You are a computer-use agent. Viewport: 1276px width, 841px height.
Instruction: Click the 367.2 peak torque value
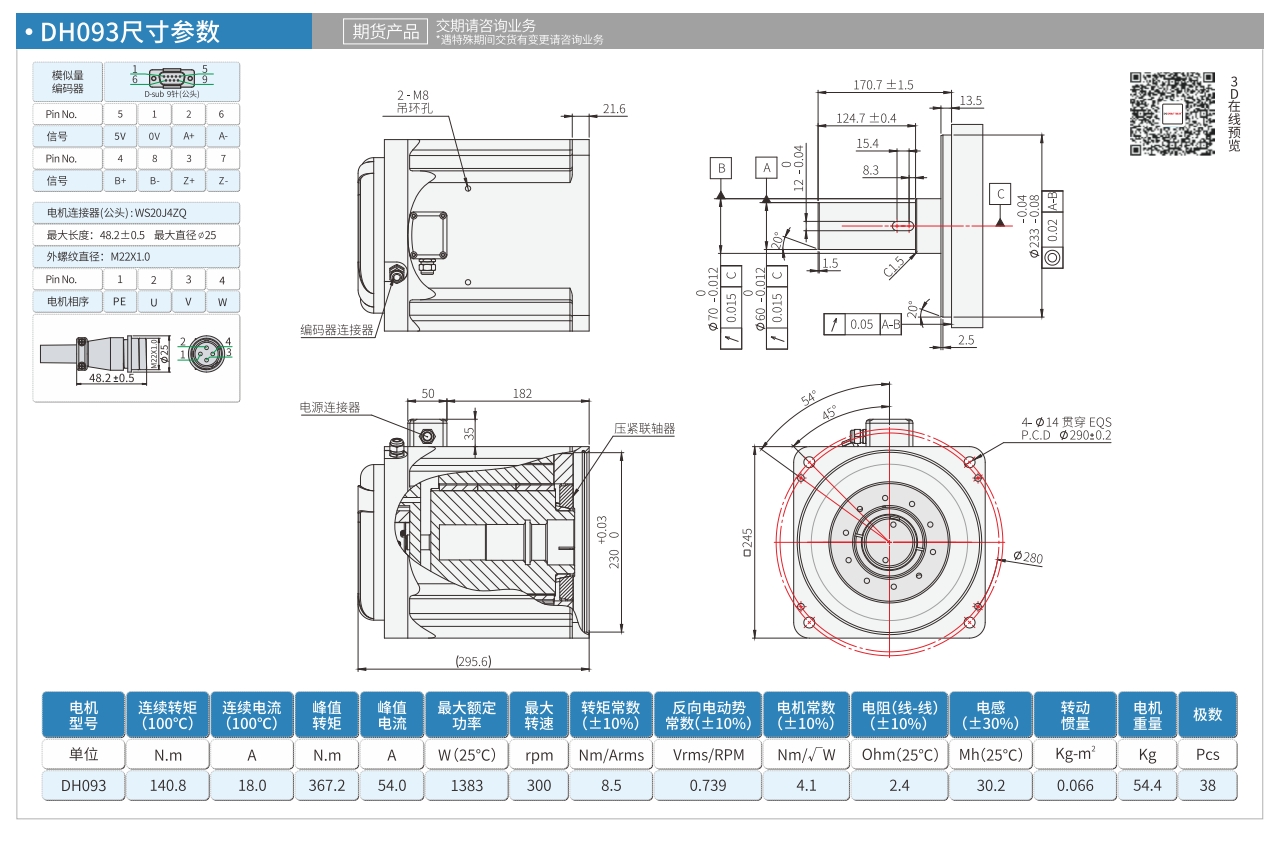(x=327, y=786)
